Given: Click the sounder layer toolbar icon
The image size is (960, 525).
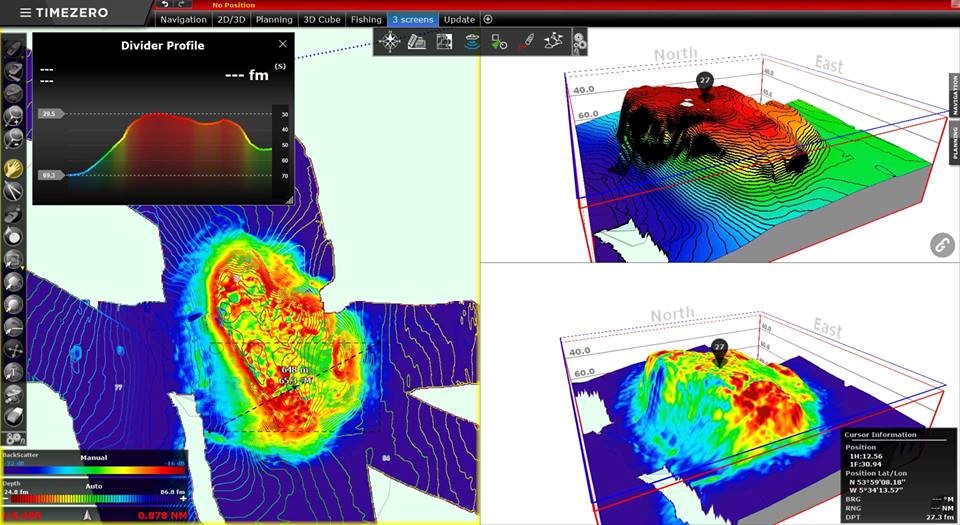Looking at the screenshot, I should pyautogui.click(x=472, y=42).
